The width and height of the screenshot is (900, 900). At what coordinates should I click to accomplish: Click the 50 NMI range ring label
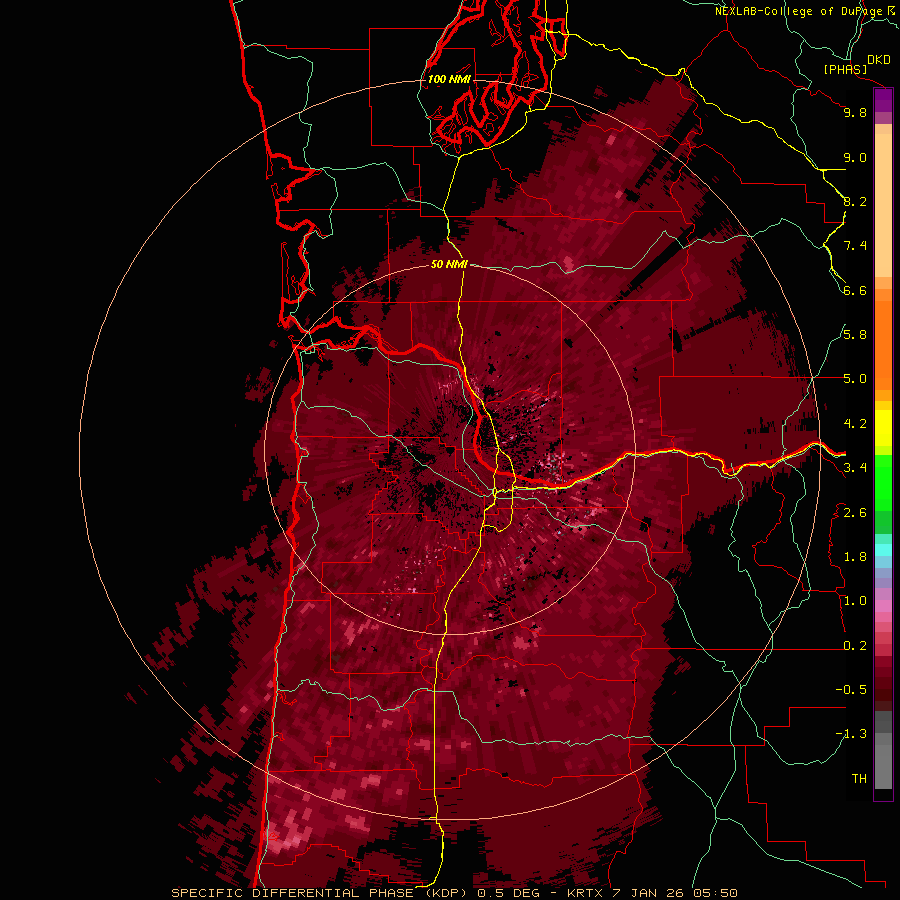(x=449, y=264)
